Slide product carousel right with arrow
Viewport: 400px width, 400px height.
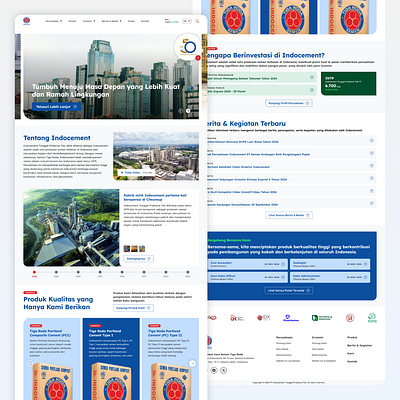192,363
